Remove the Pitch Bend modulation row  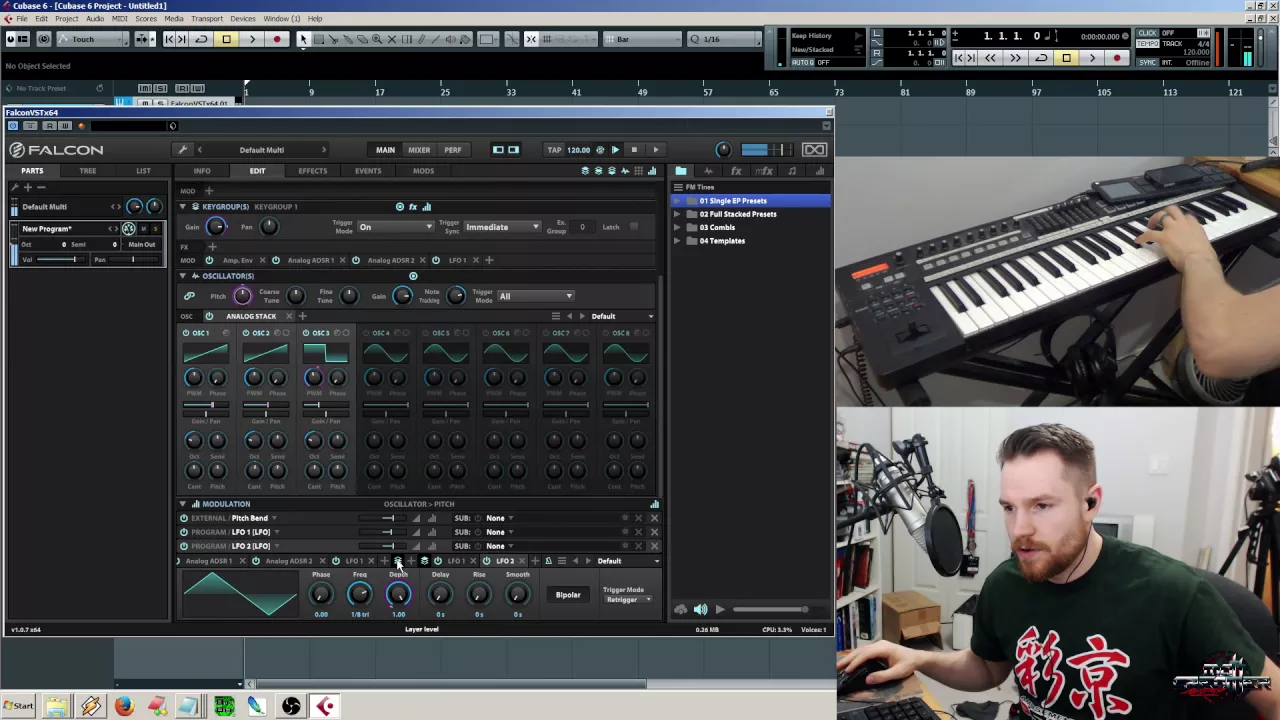coord(654,518)
